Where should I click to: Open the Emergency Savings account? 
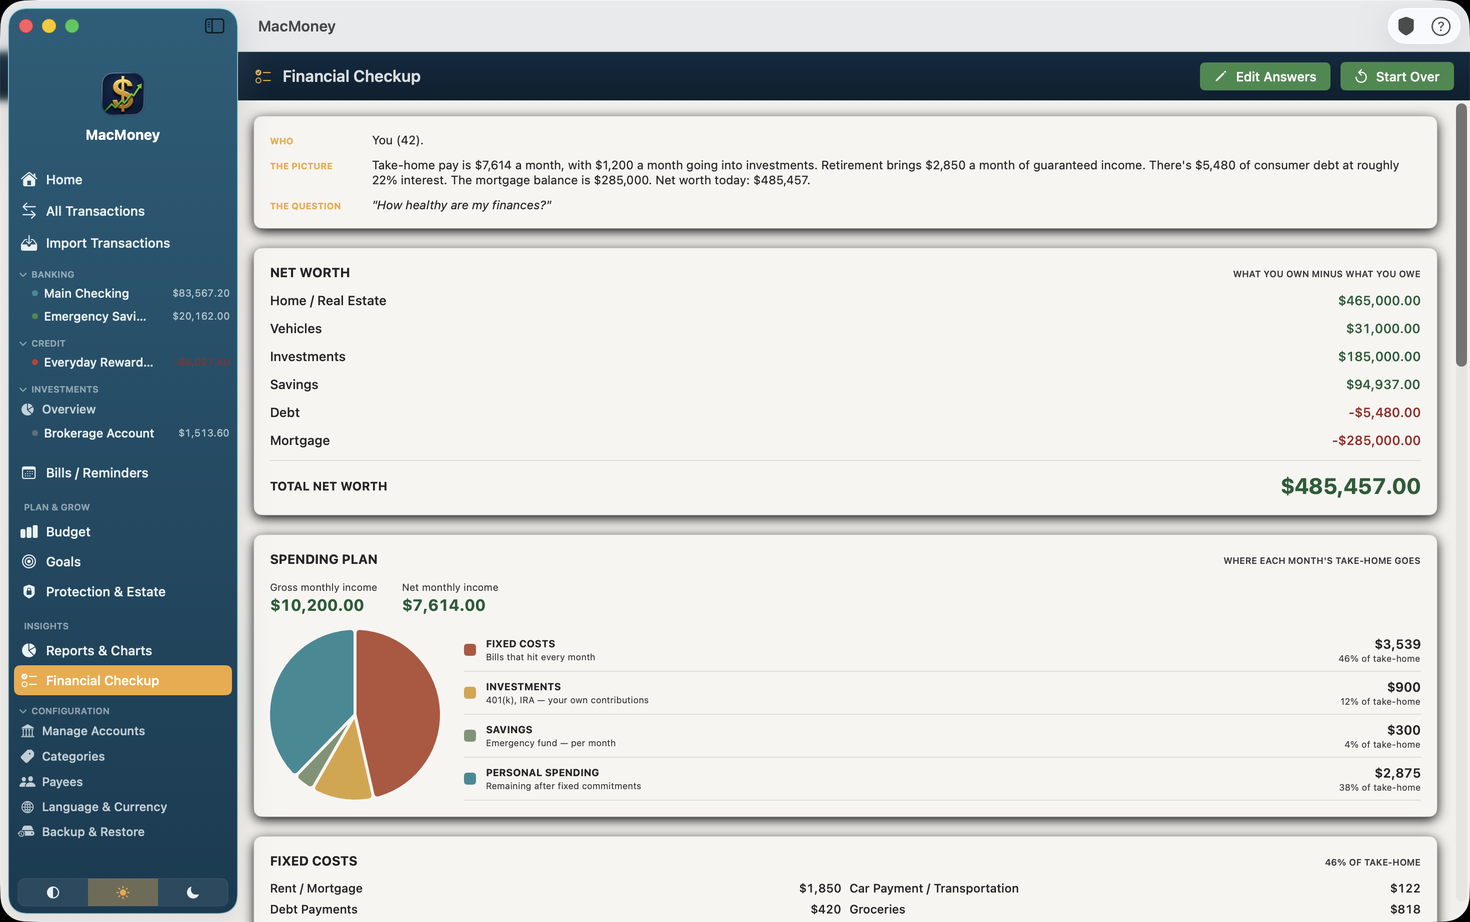pyautogui.click(x=130, y=317)
